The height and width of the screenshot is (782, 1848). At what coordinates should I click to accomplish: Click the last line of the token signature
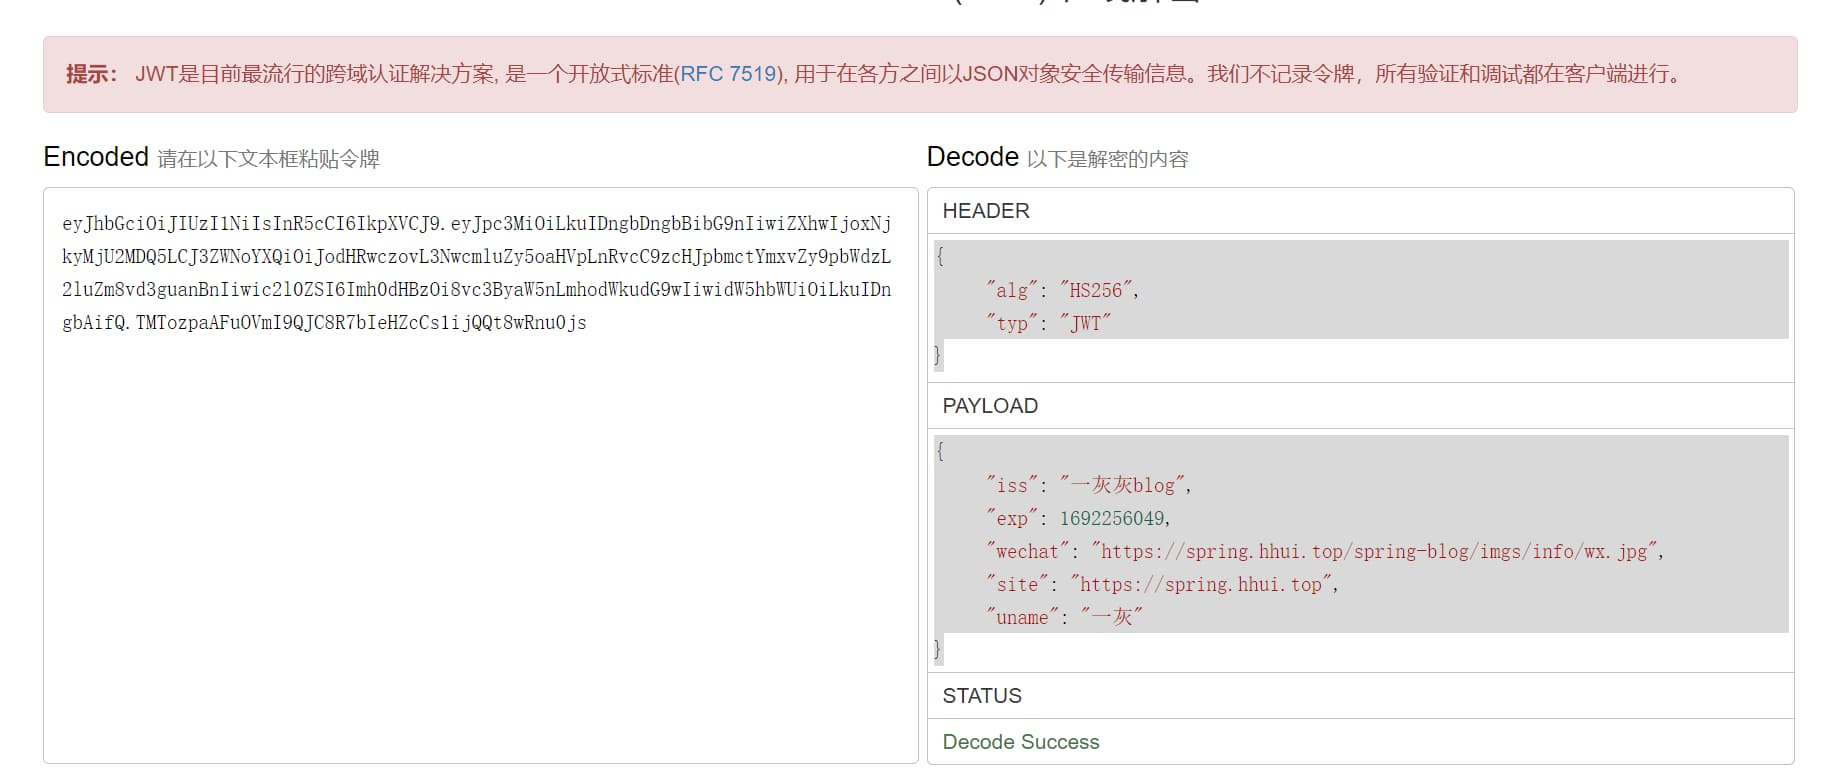click(324, 322)
